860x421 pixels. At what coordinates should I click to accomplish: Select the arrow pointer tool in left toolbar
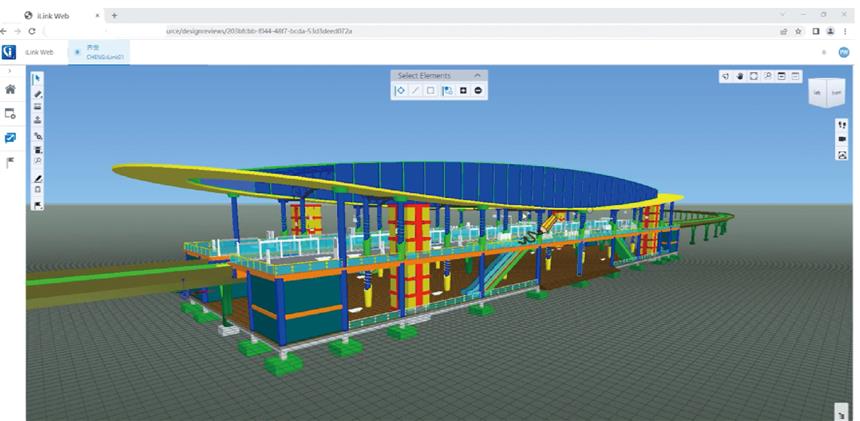38,78
